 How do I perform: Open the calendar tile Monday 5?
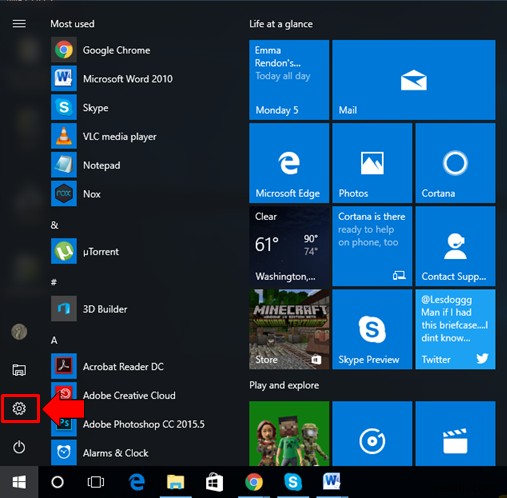pyautogui.click(x=289, y=80)
